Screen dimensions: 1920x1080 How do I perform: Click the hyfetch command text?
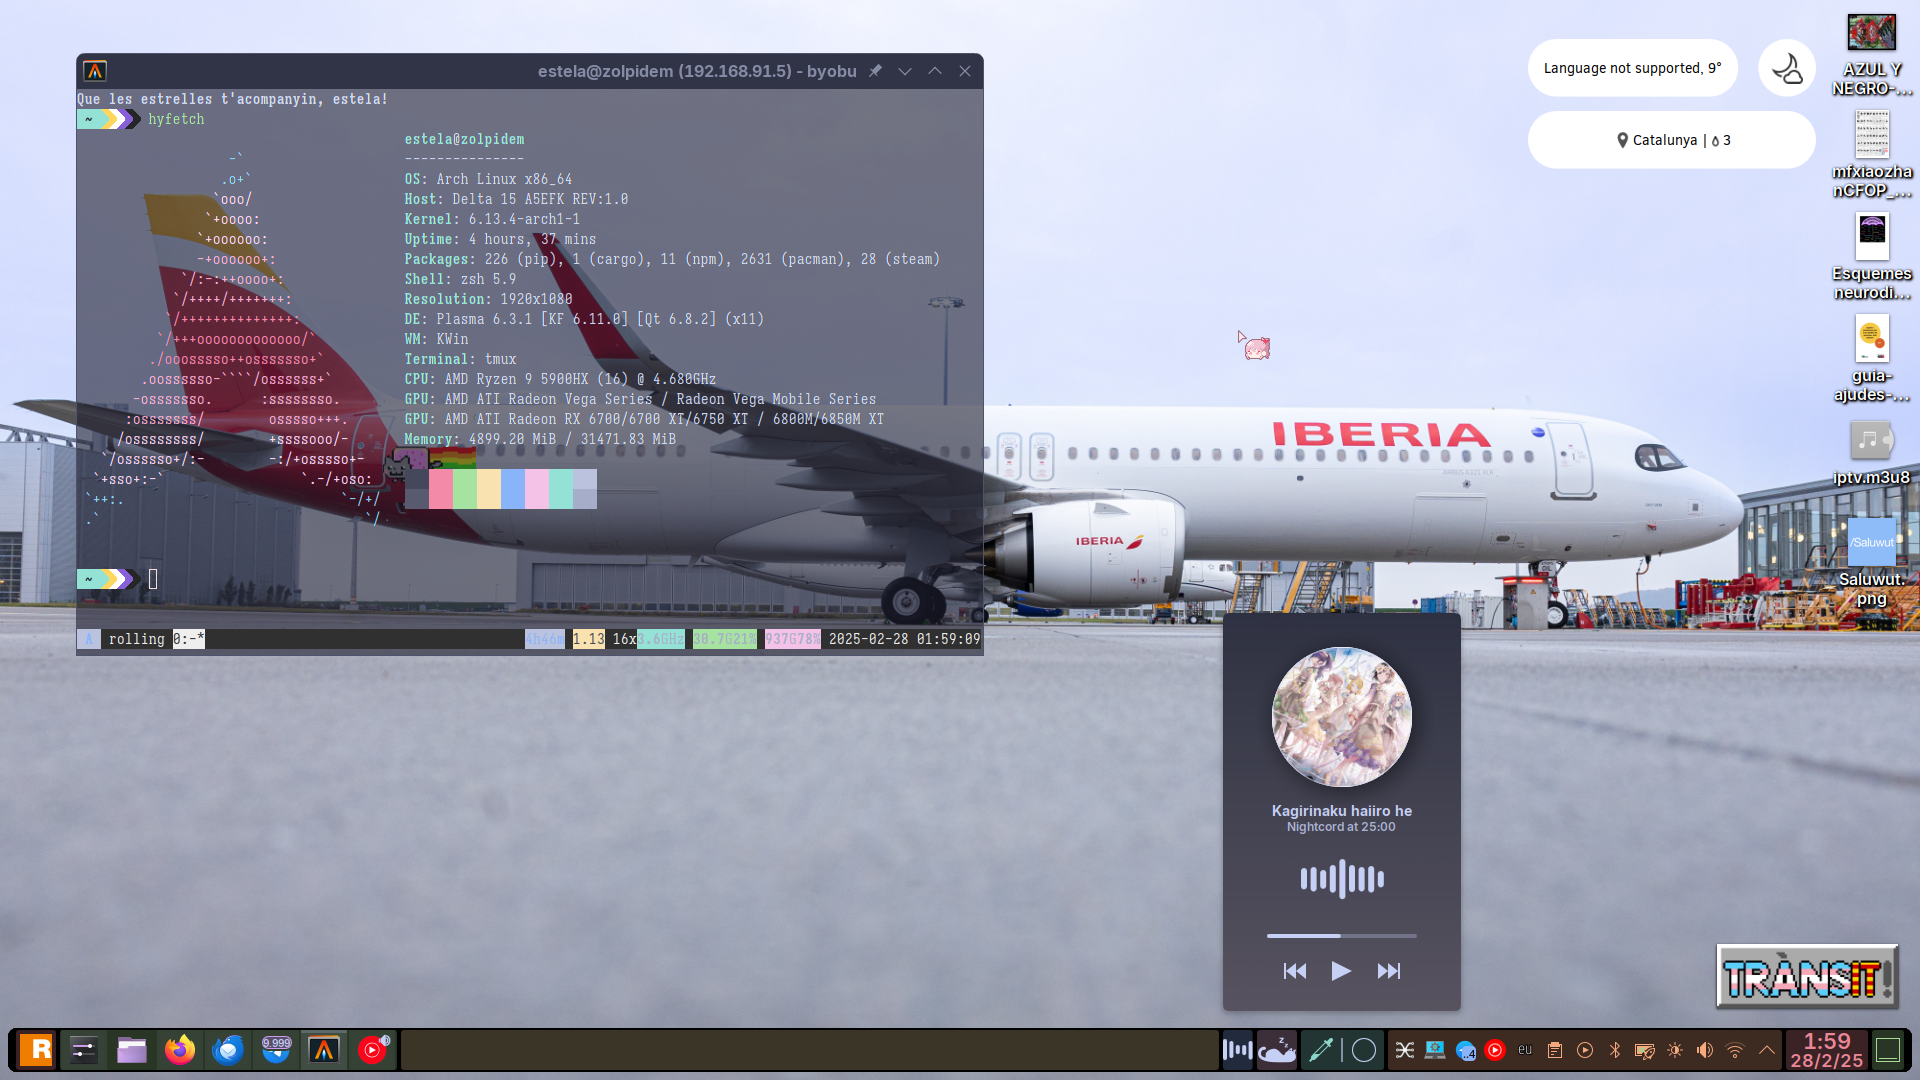pos(176,119)
